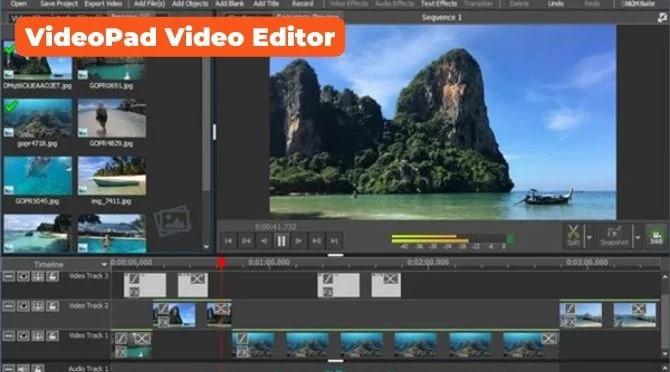The height and width of the screenshot is (372, 670).
Task: Click the timeline scroll down arrow
Action: click(x=665, y=354)
